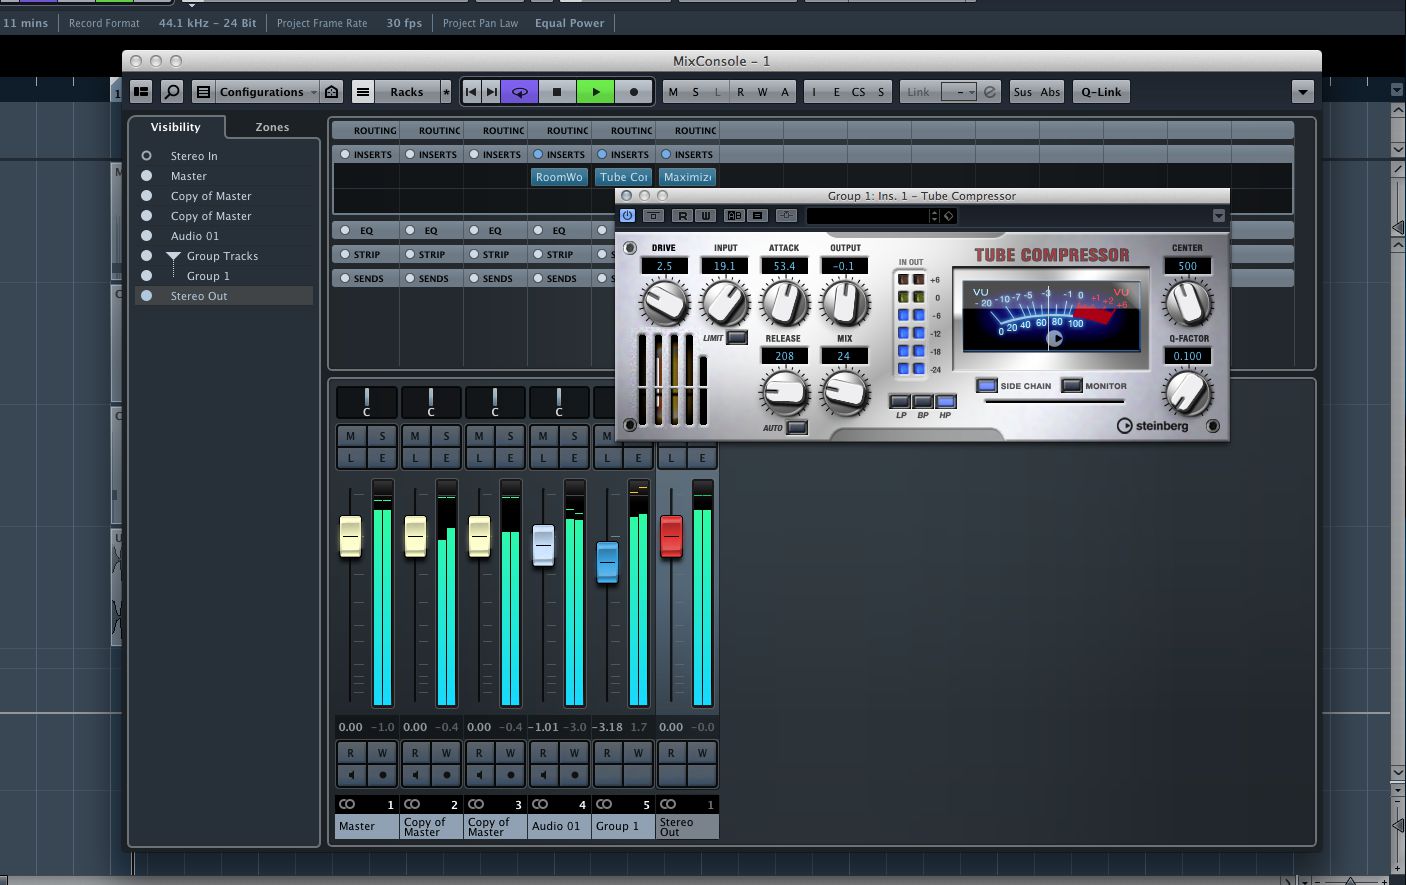The width and height of the screenshot is (1406, 885).
Task: Select the LP filter button
Action: click(900, 401)
